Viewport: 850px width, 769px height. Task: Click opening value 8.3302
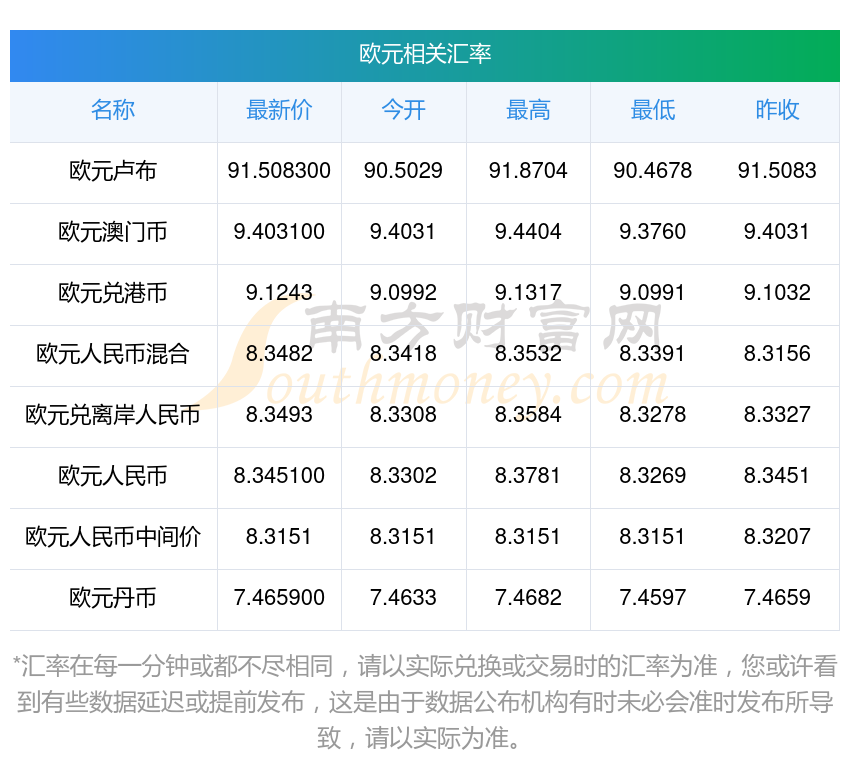(x=403, y=476)
